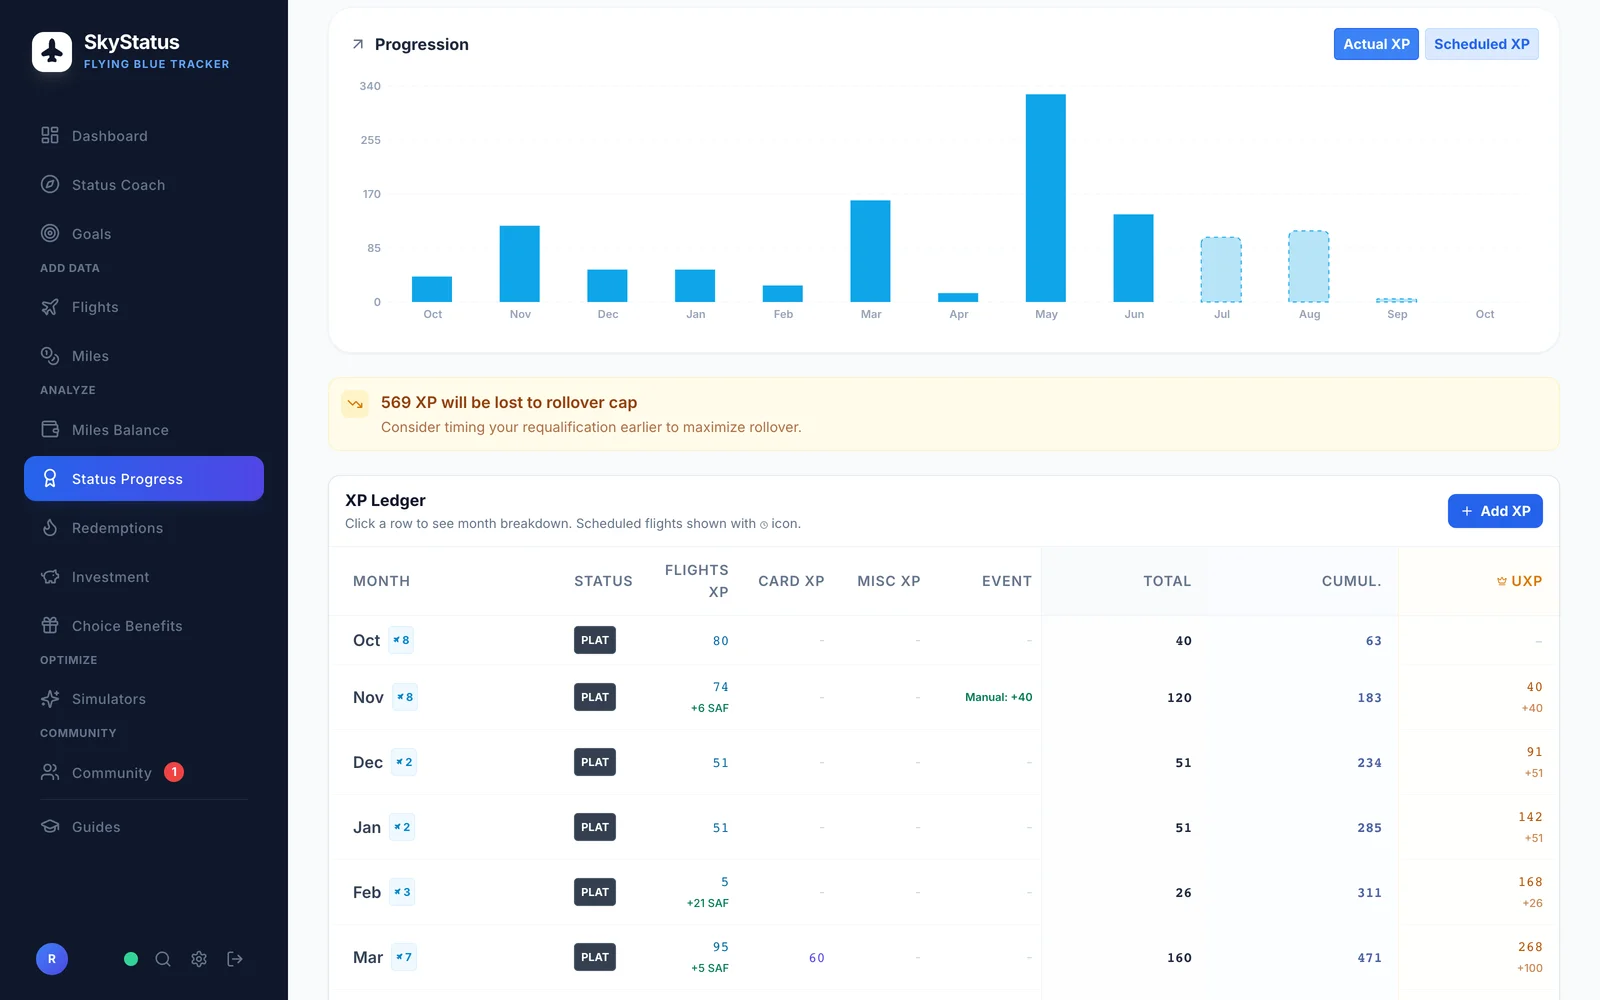
Task: Open the user avatar R
Action: tap(52, 959)
